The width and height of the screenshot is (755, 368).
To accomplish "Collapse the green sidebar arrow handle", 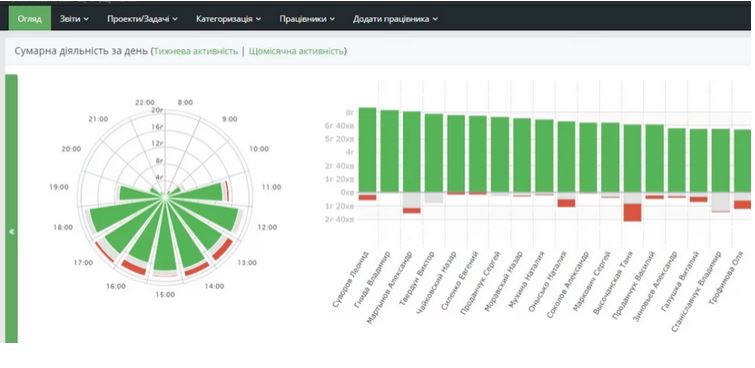I will 12,232.
